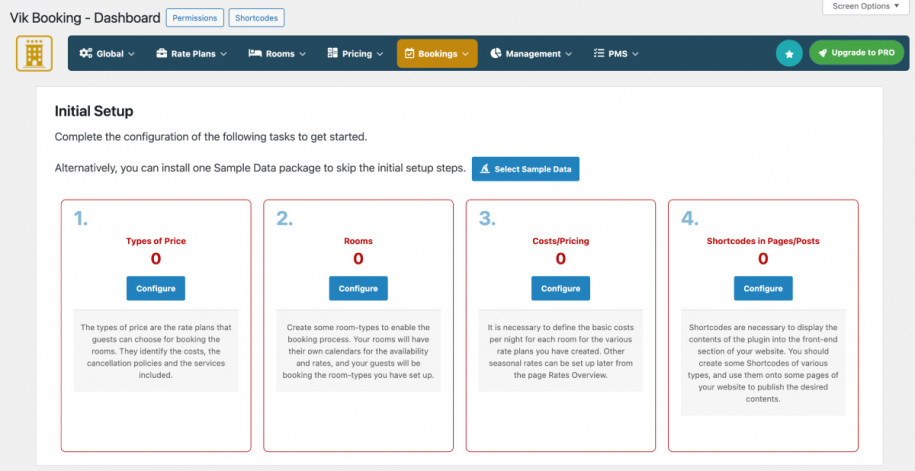
Task: Expand the Global menu chevron
Action: 131,54
